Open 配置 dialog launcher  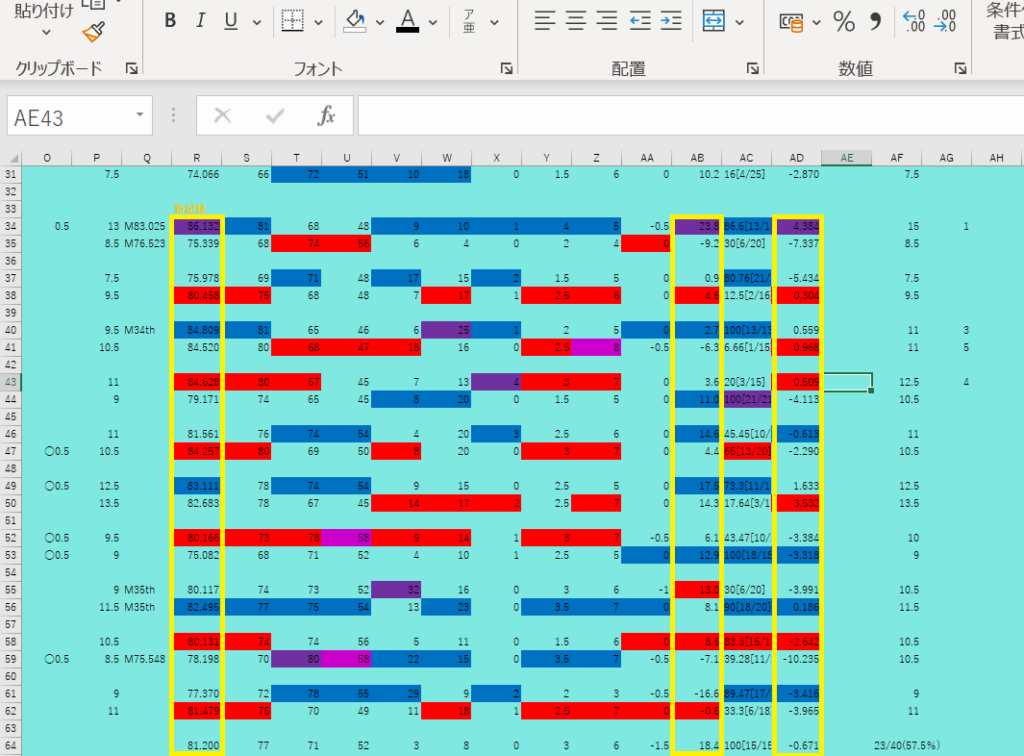click(752, 68)
